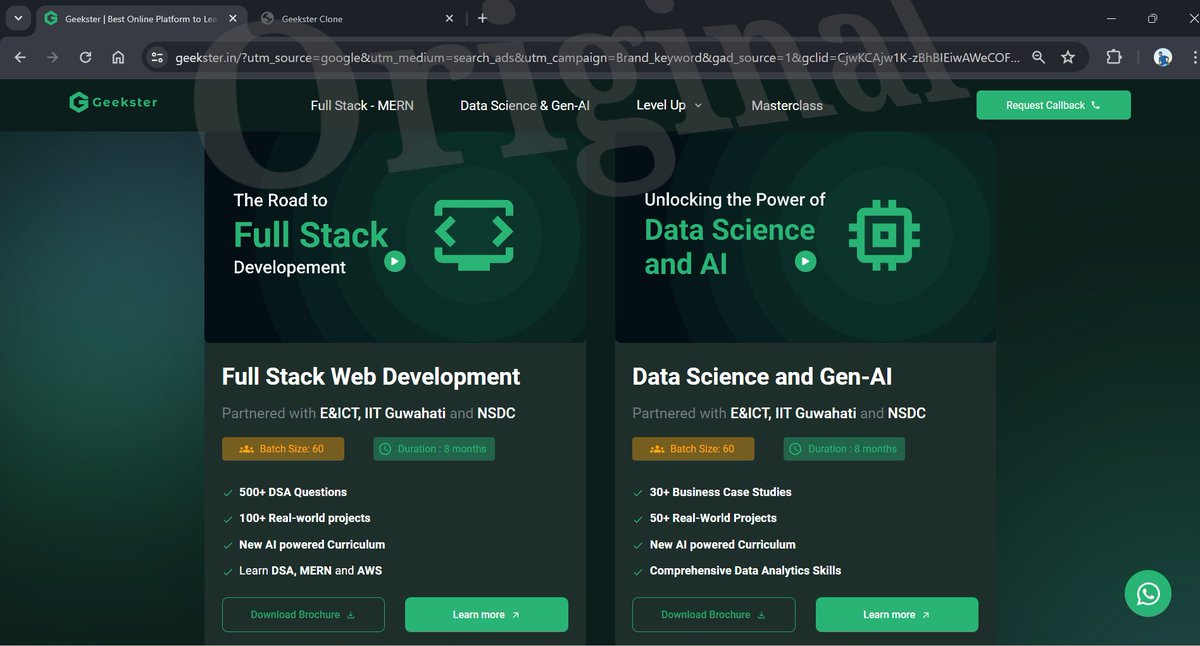Open the Chrome profile avatar
This screenshot has height=646, width=1200.
coord(1162,58)
